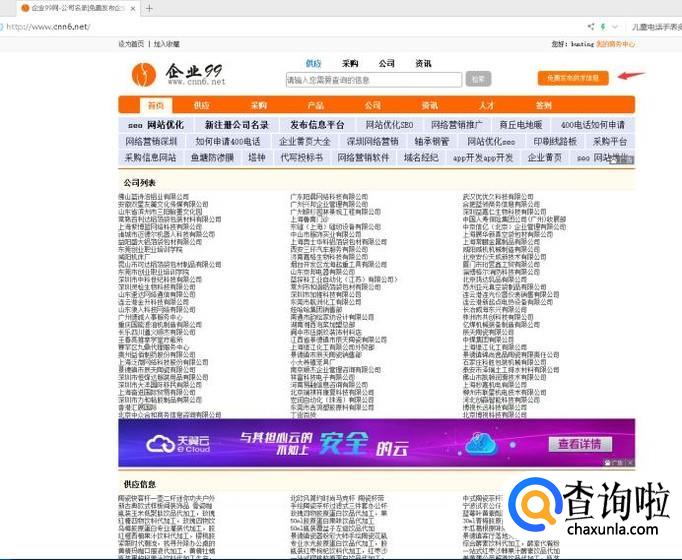
Task: Click the 网络营销推广 link
Action: click(457, 125)
